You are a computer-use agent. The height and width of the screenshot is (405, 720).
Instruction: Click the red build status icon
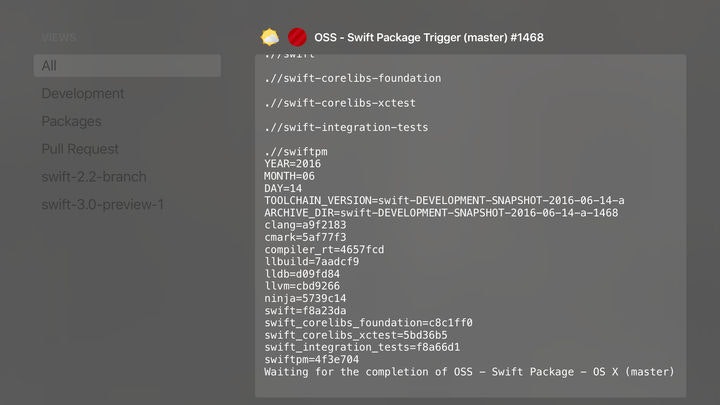coord(297,38)
